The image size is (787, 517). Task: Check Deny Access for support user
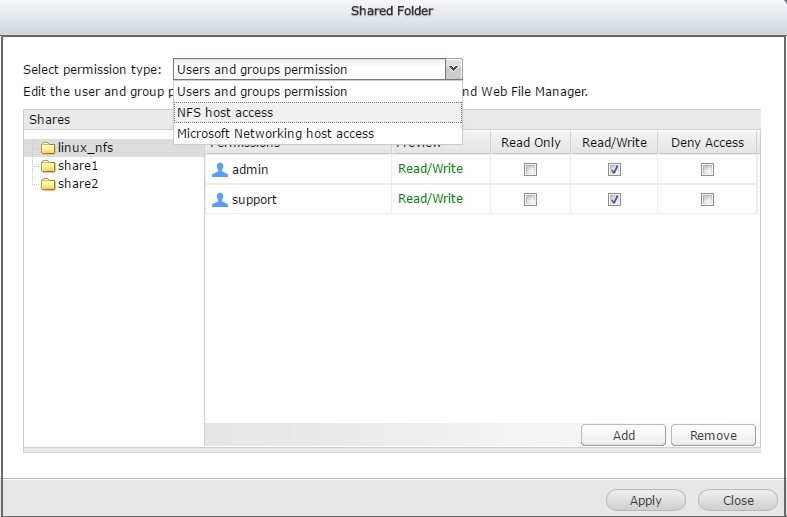(x=707, y=200)
